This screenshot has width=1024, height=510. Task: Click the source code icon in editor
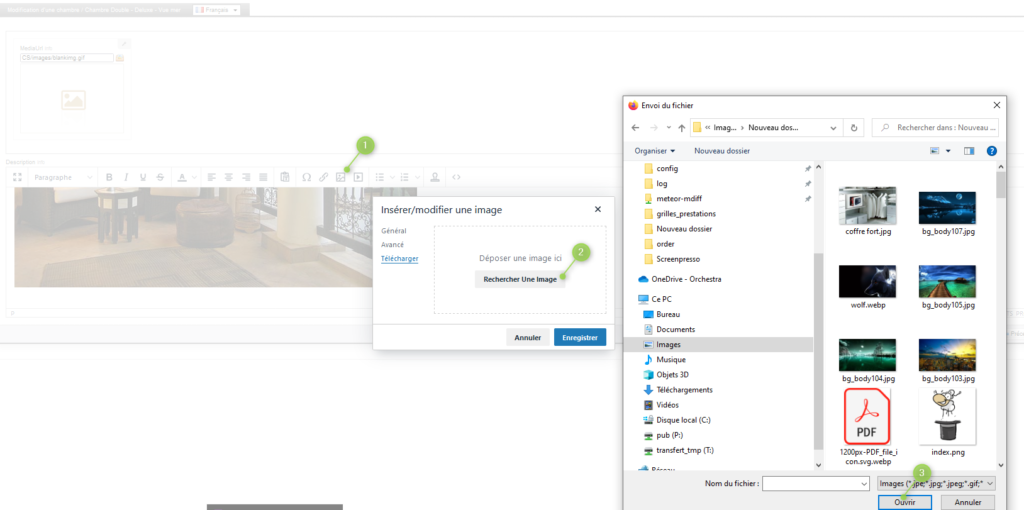click(456, 177)
